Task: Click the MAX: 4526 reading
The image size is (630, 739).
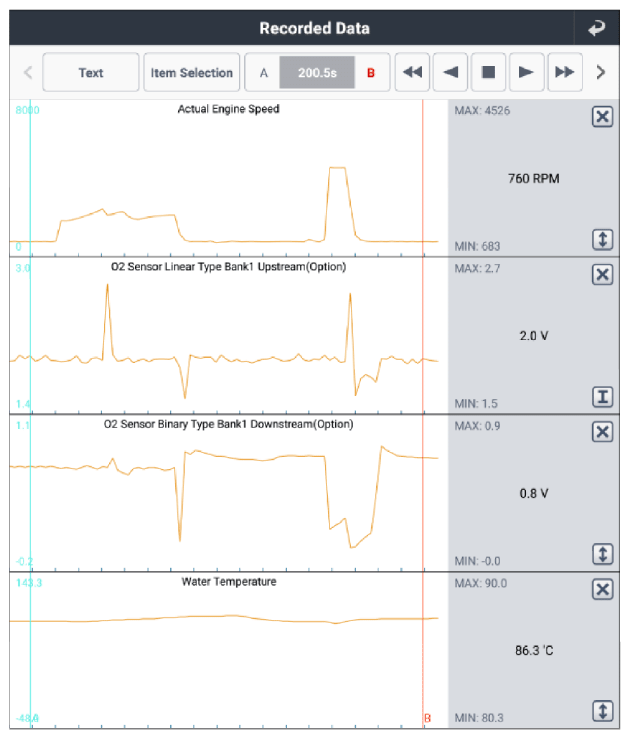Action: [482, 111]
